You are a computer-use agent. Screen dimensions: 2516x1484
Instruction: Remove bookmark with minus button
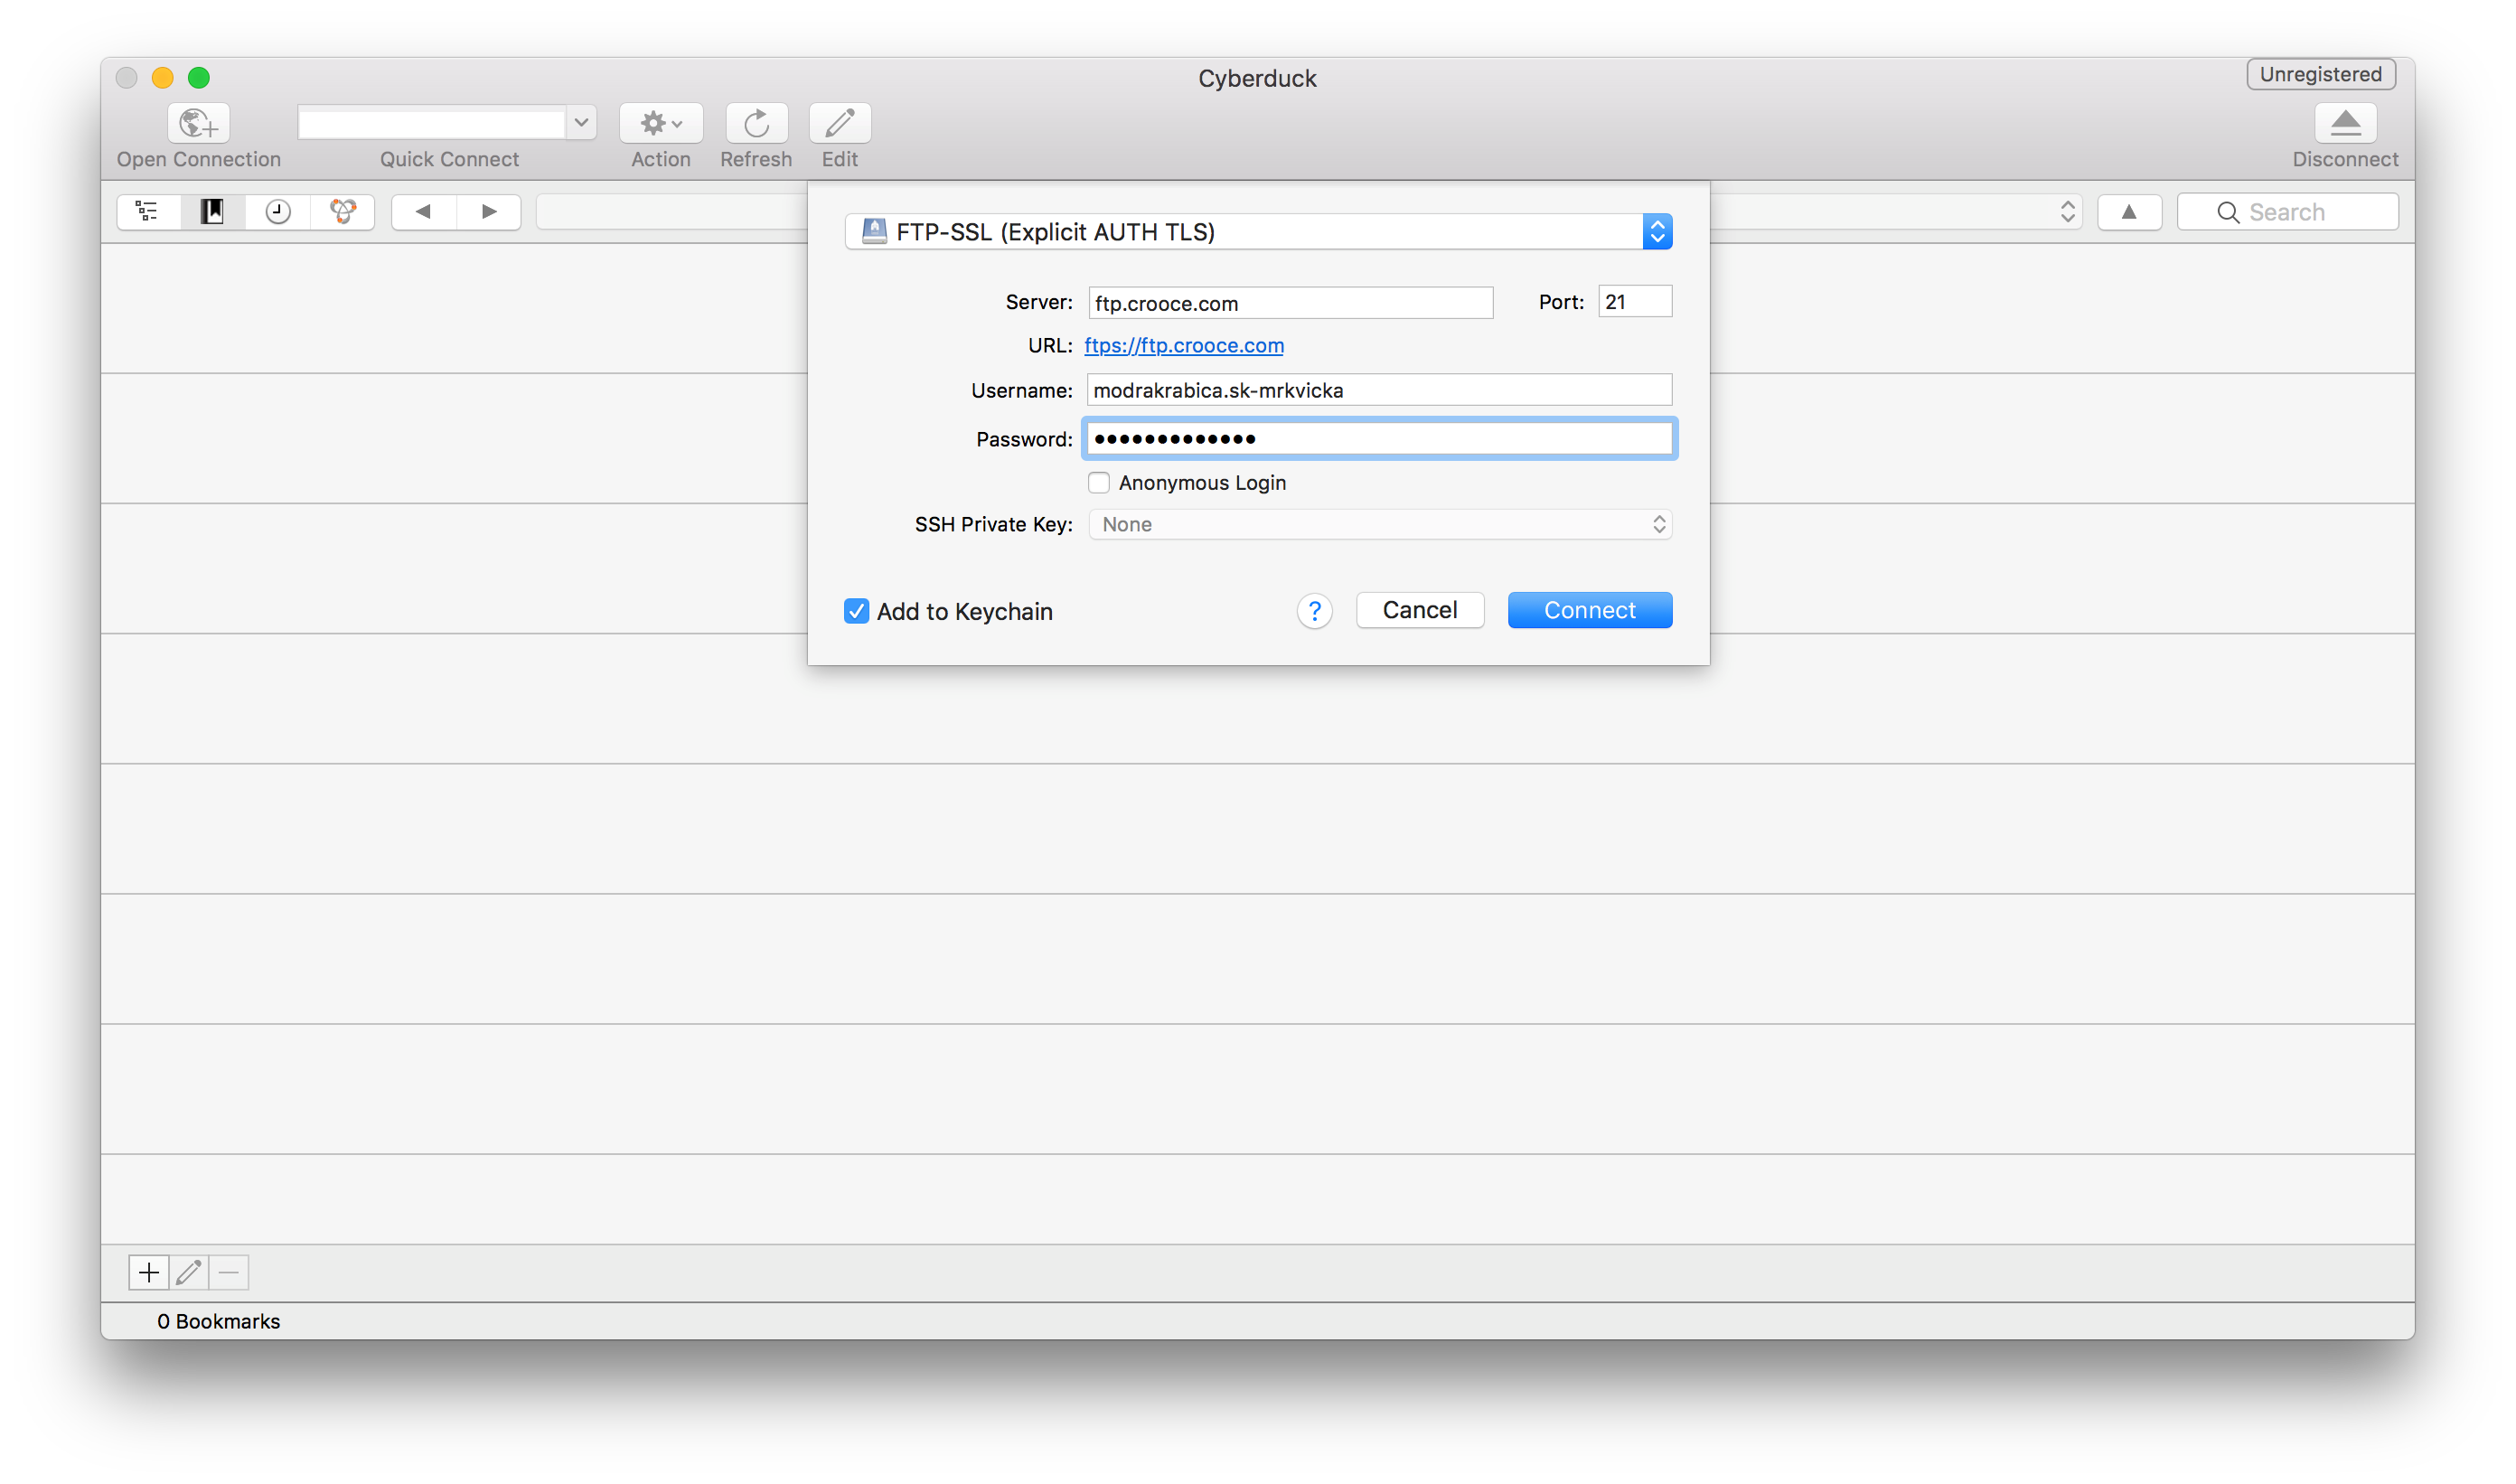click(228, 1272)
